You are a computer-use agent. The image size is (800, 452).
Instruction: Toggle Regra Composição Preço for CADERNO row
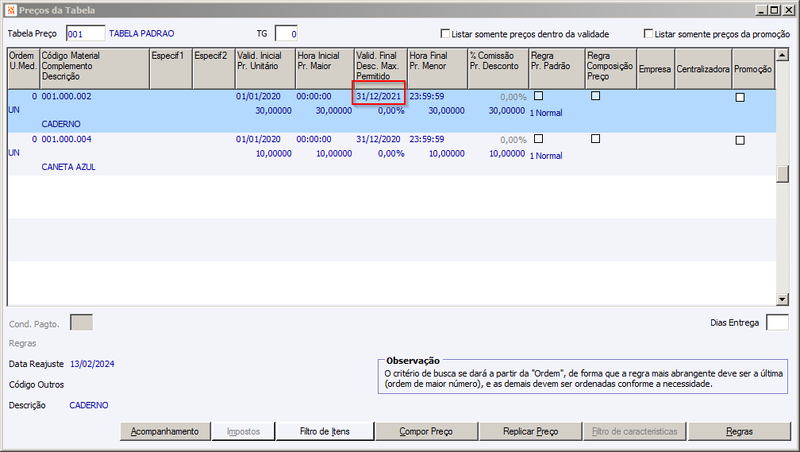[595, 95]
